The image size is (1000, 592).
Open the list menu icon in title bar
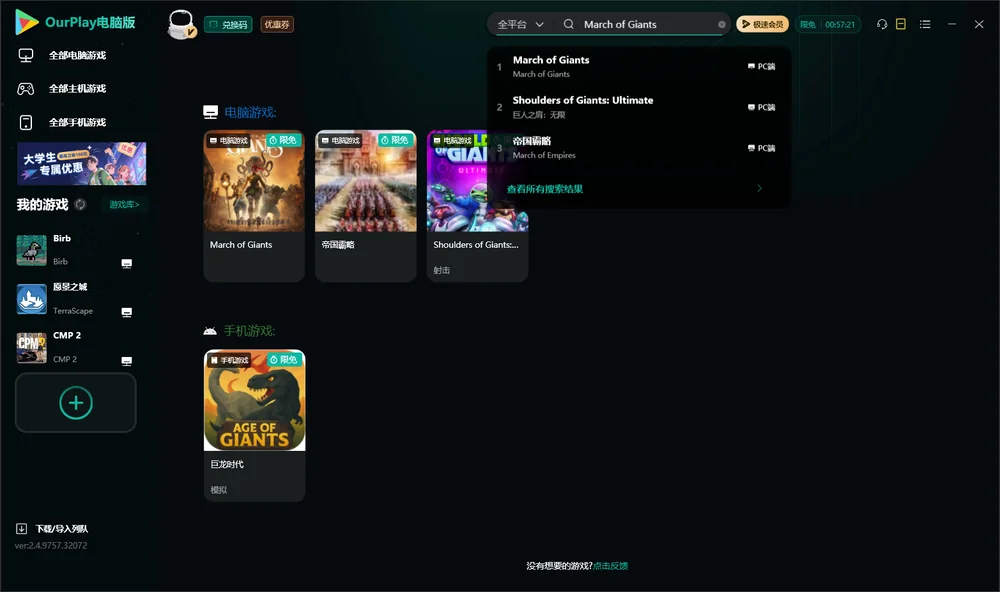pyautogui.click(x=925, y=24)
